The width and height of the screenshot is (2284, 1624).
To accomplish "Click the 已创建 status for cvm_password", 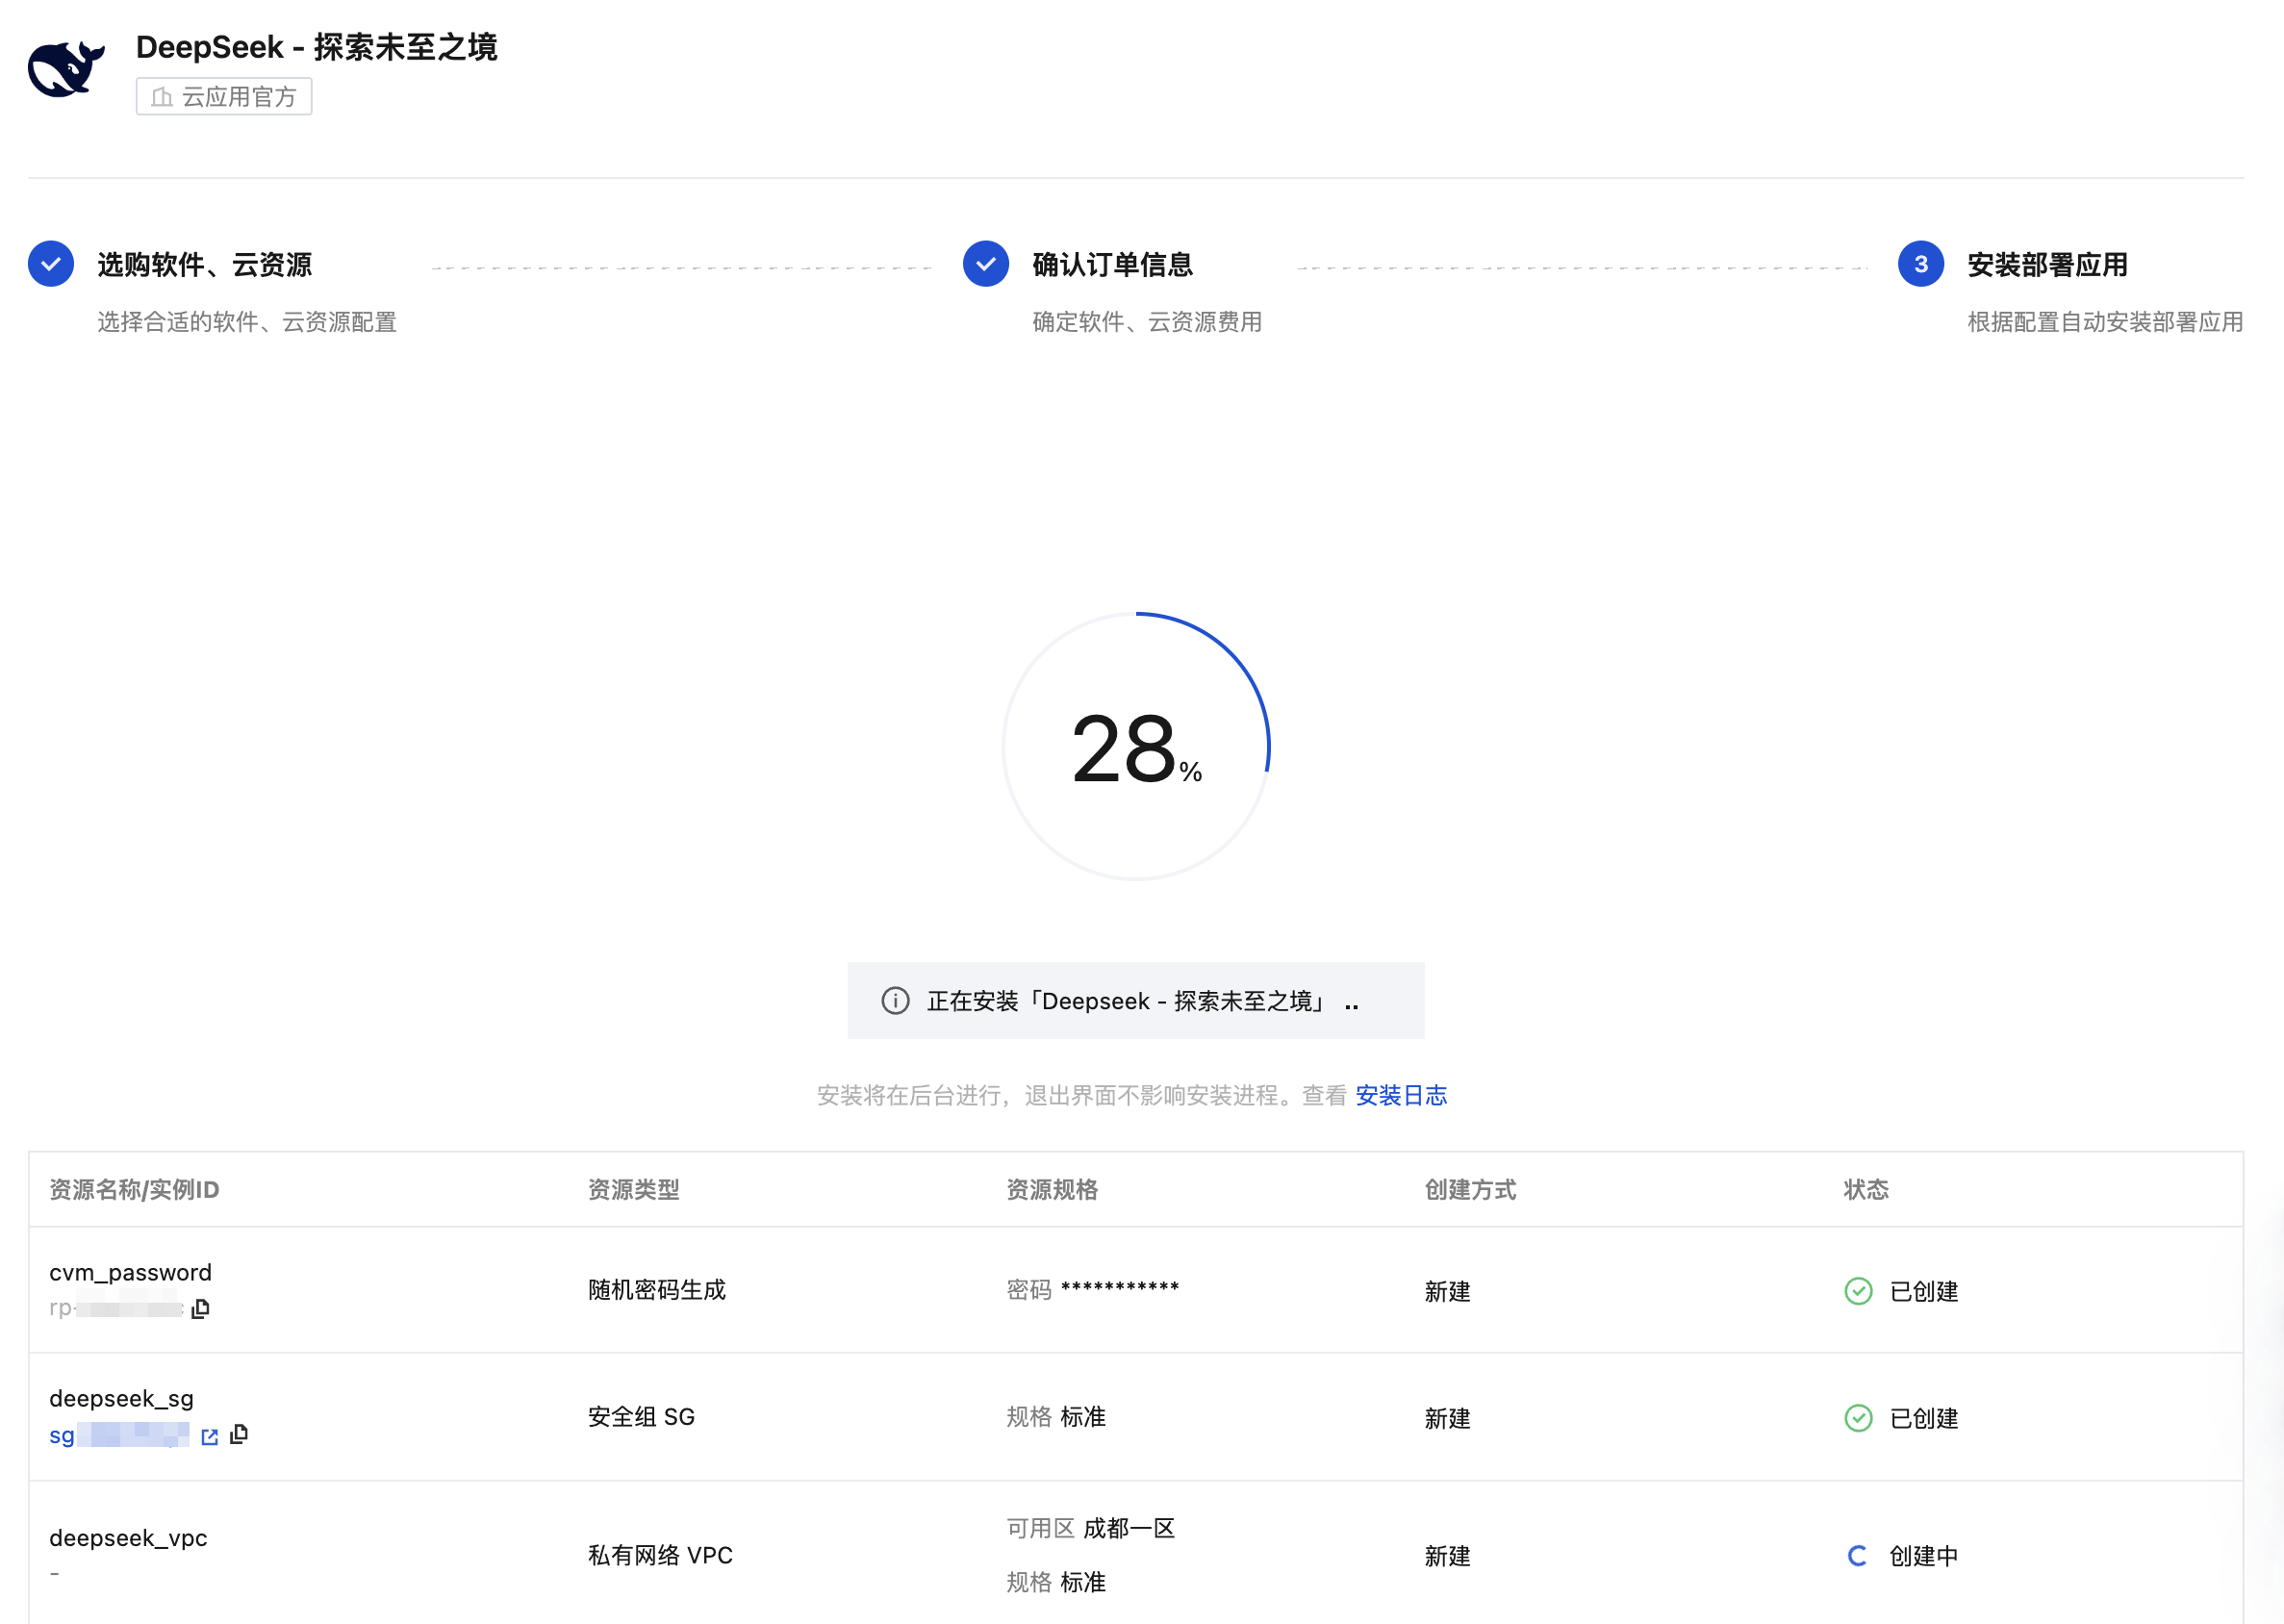I will click(x=1923, y=1291).
